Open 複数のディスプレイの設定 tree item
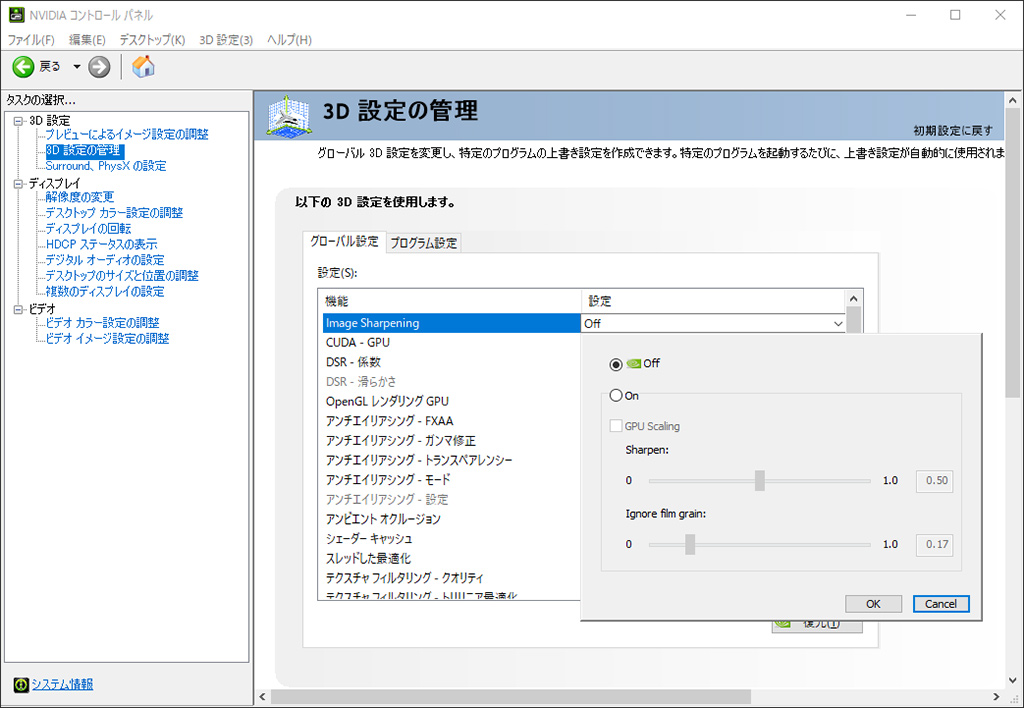Viewport: 1024px width, 708px height. [104, 291]
